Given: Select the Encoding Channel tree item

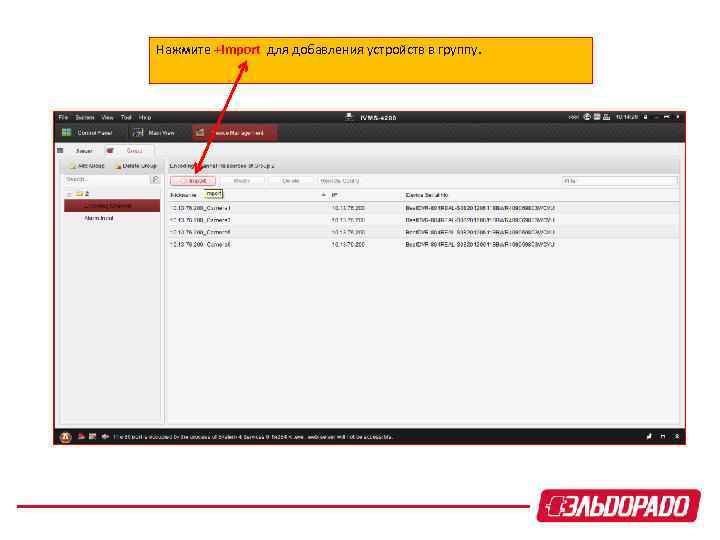Looking at the screenshot, I should [x=112, y=206].
